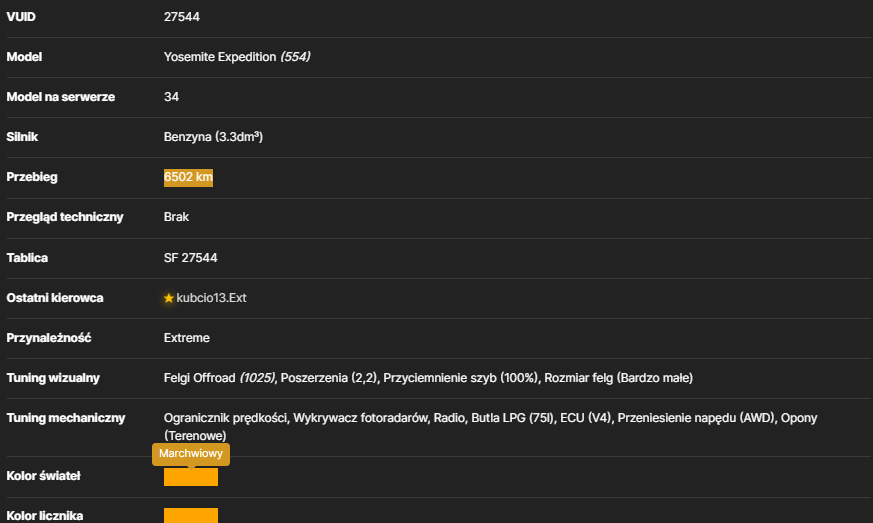Click the Extreme affiliation value

[187, 338]
